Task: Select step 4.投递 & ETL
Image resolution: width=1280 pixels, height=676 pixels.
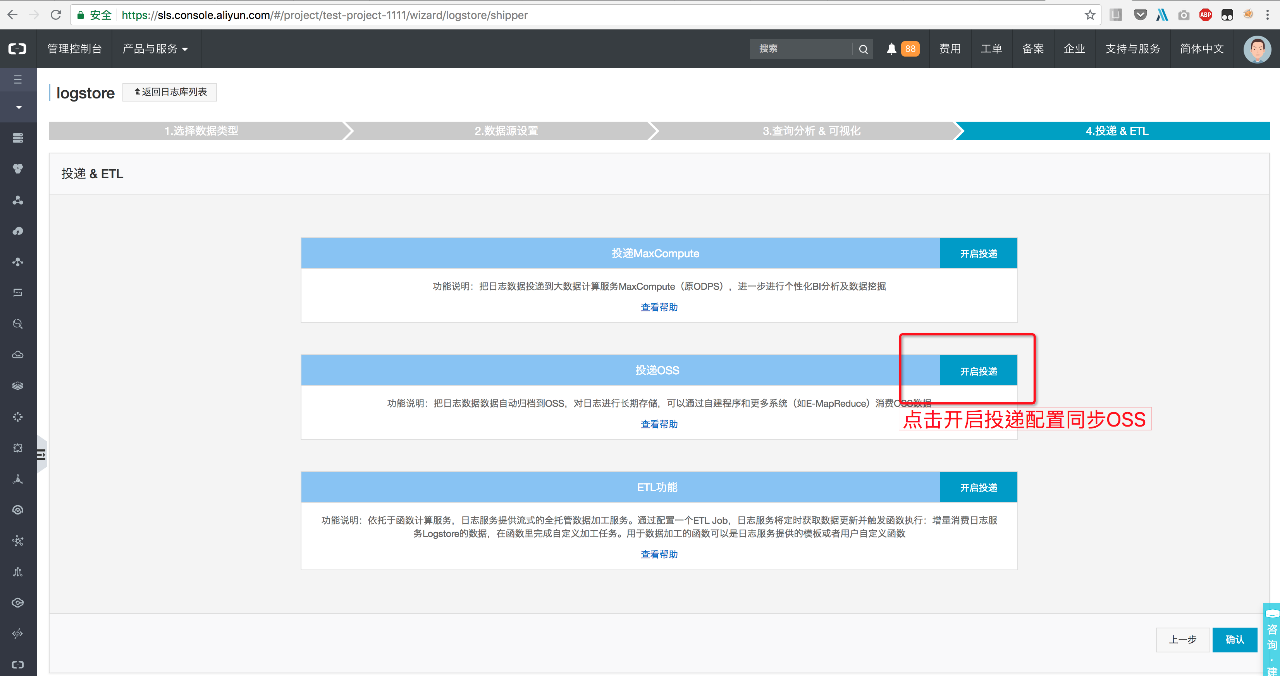Action: click(x=1115, y=131)
